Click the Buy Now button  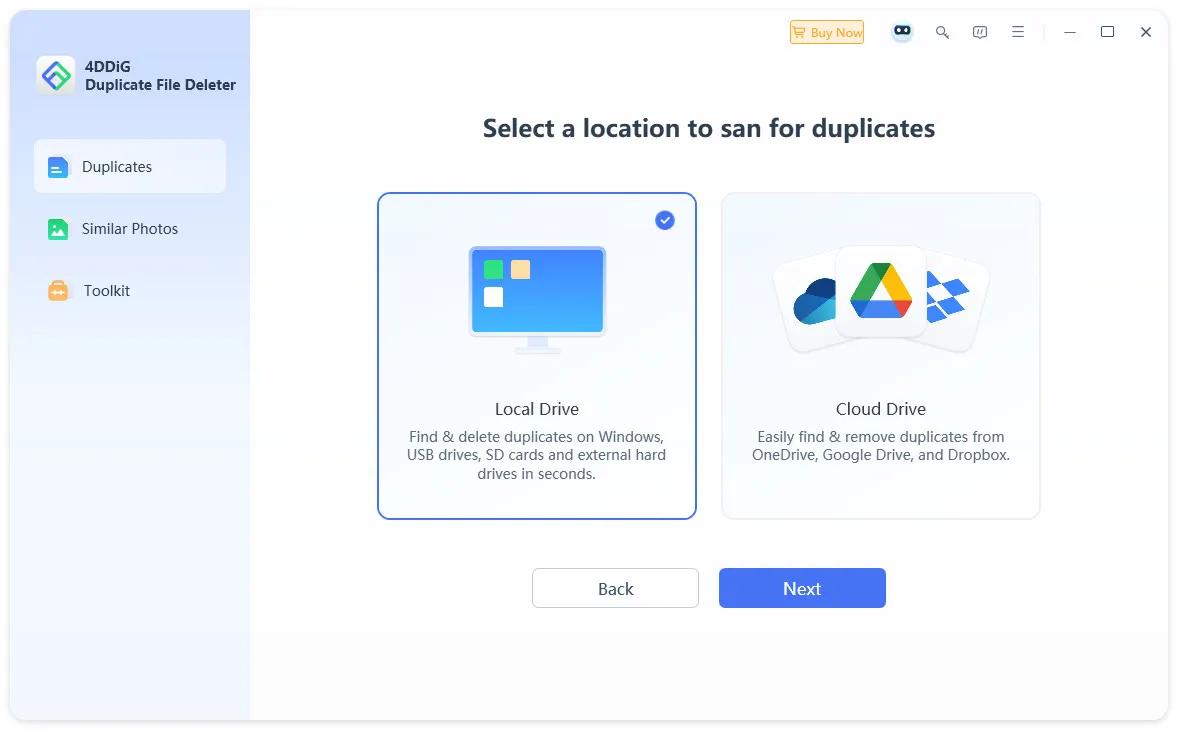click(x=827, y=32)
